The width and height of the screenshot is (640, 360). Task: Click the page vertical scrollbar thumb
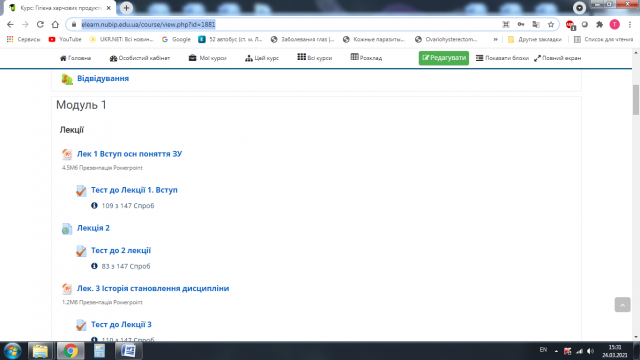pos(636,100)
